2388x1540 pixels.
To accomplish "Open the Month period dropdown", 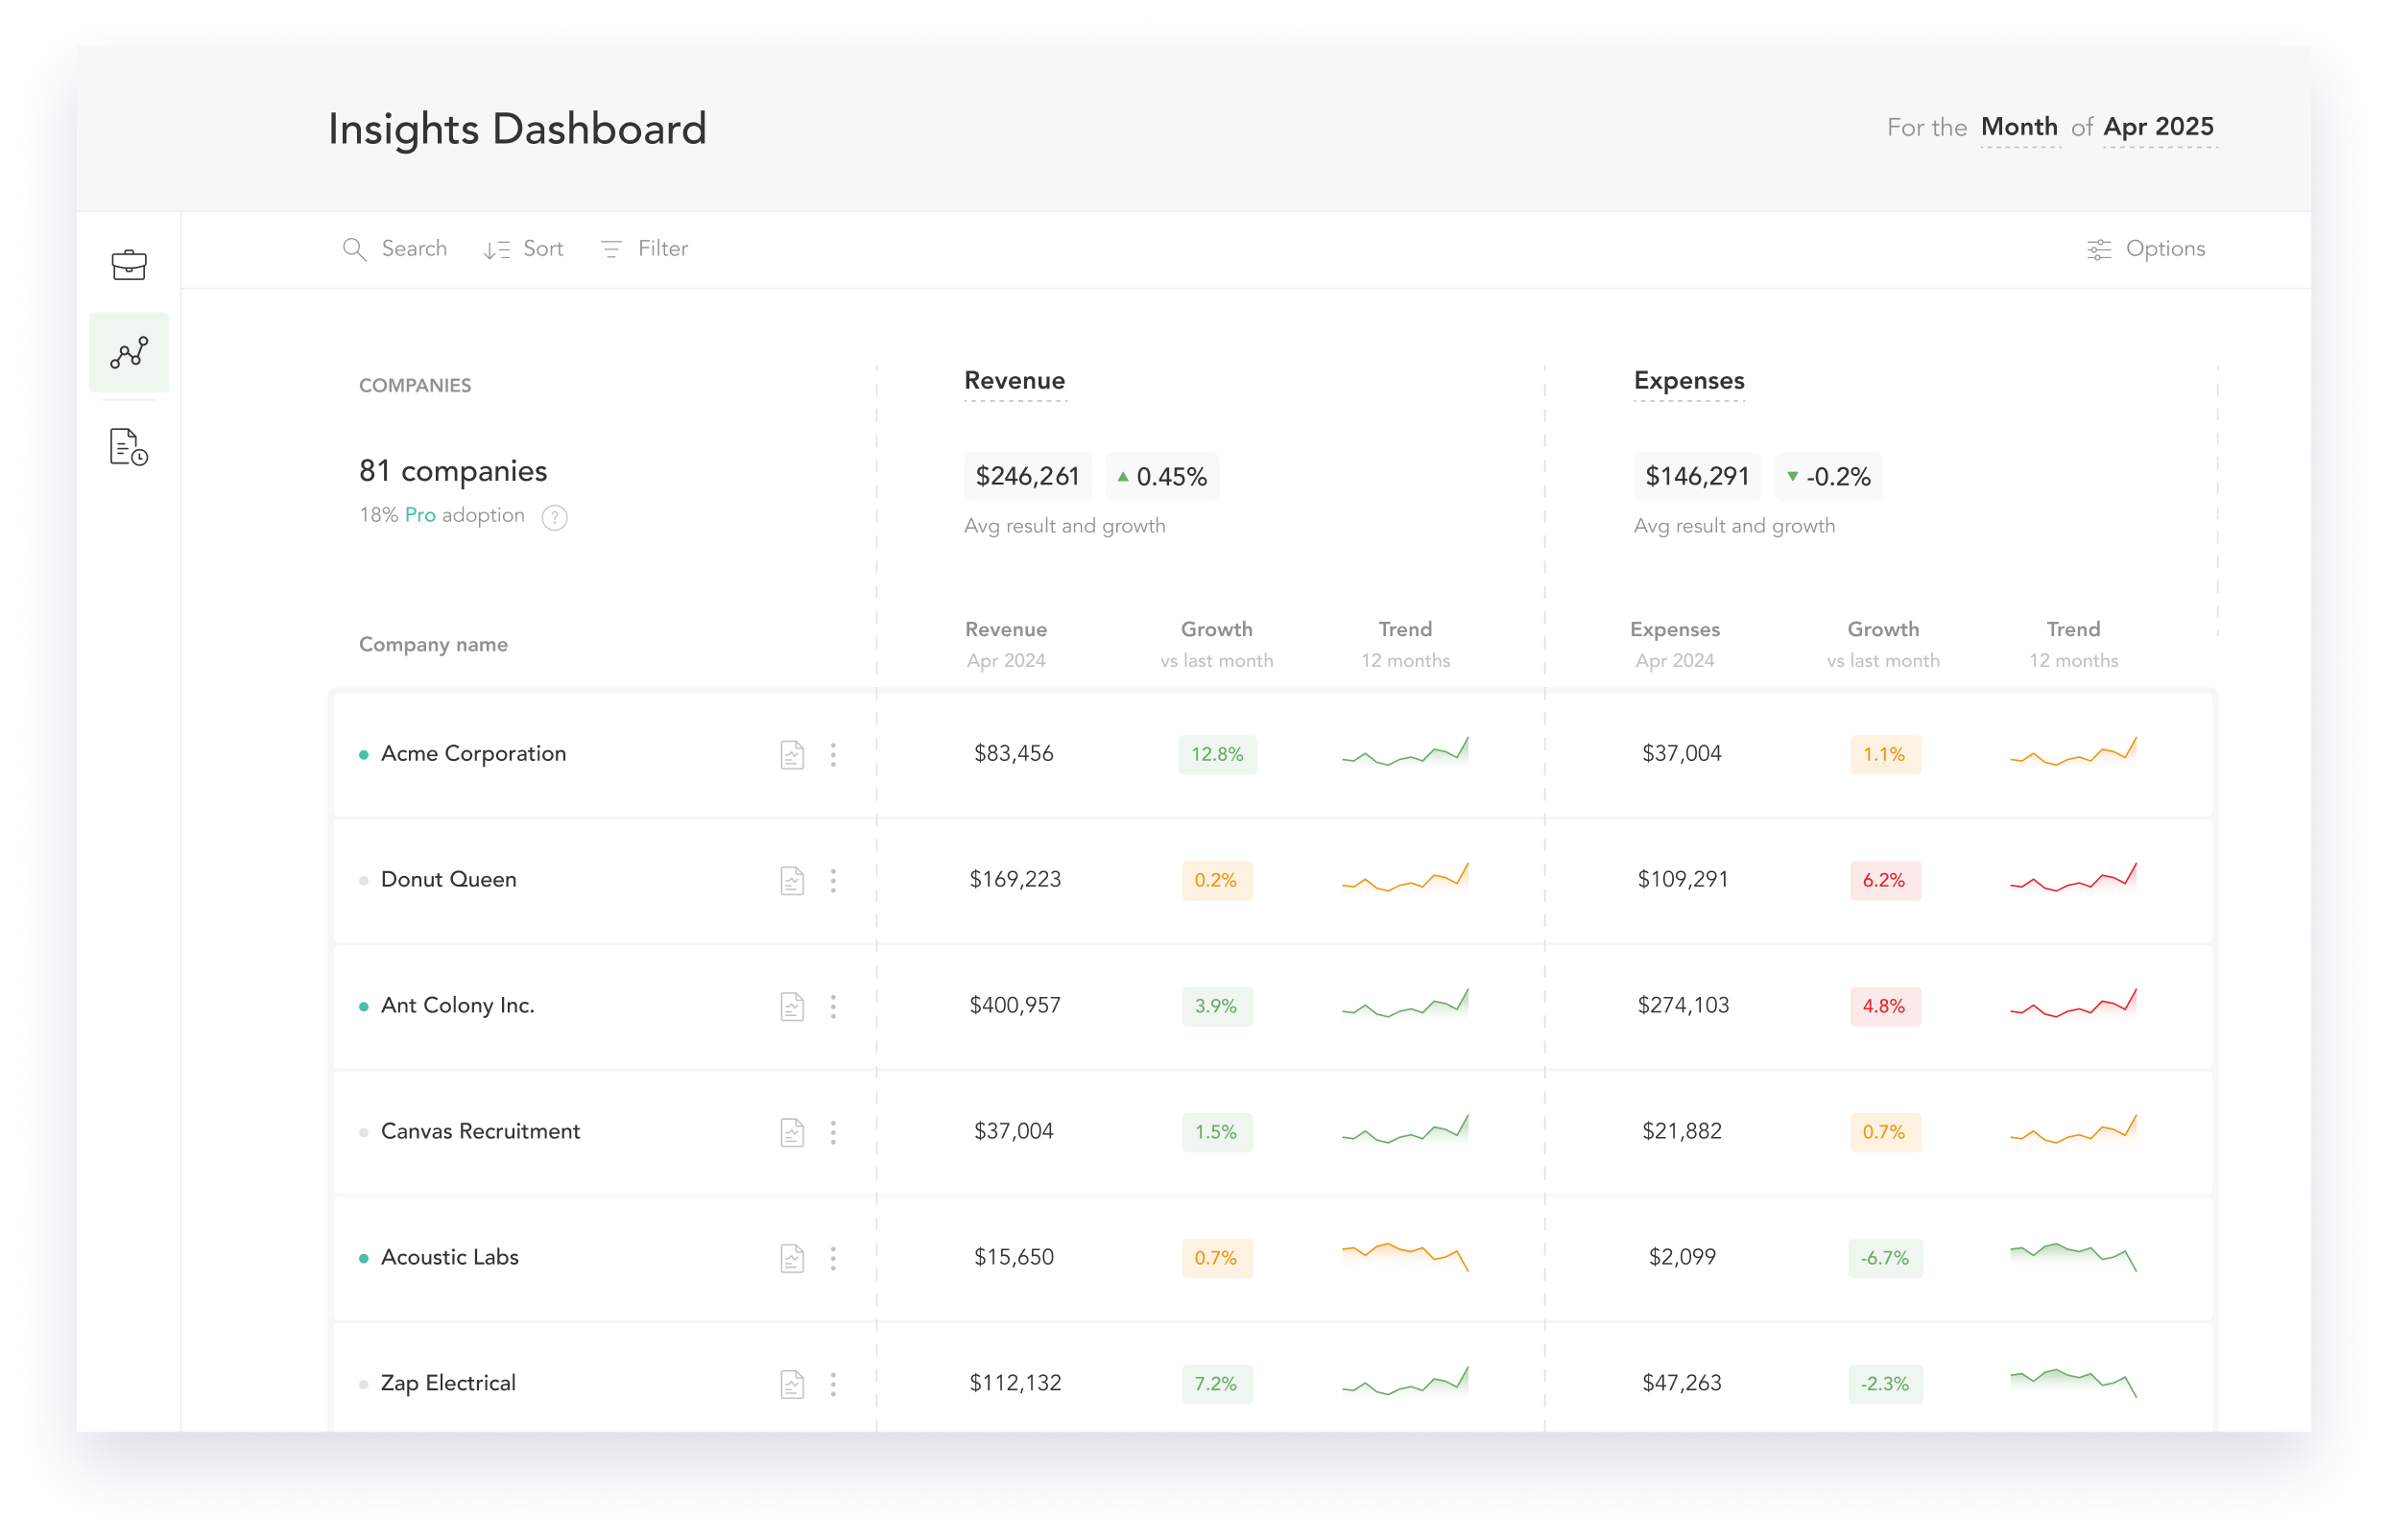I will pos(2019,128).
